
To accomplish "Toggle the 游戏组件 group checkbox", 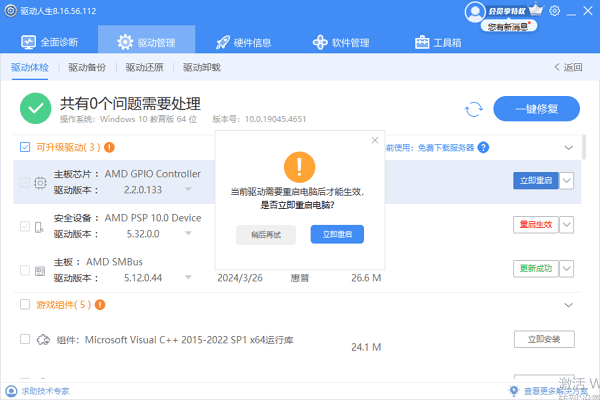I will 25,304.
